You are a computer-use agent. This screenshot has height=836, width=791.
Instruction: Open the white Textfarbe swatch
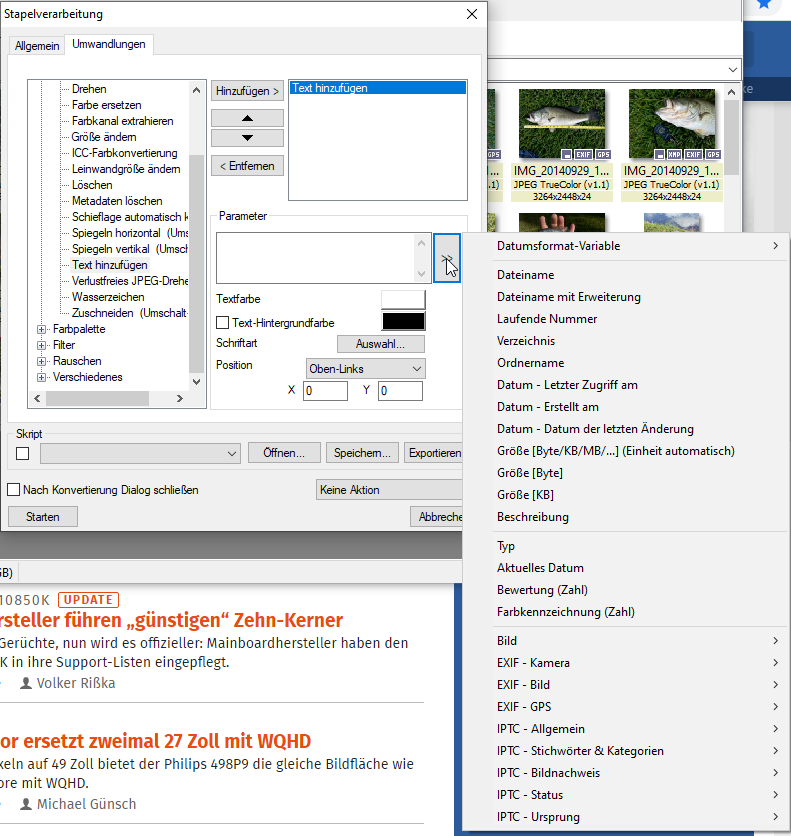click(x=403, y=300)
